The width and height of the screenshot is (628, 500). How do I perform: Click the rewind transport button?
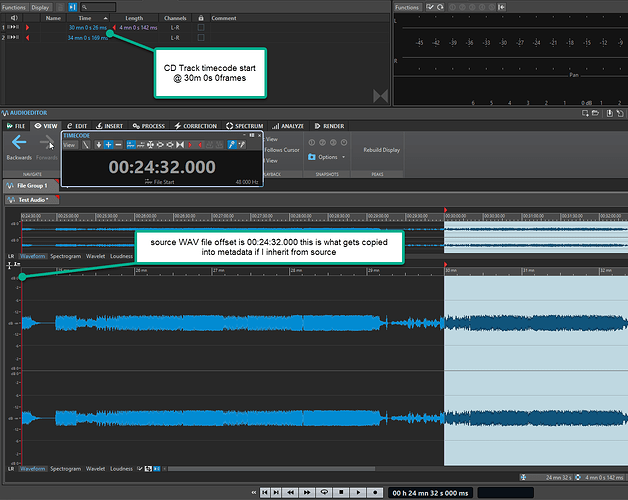290,492
